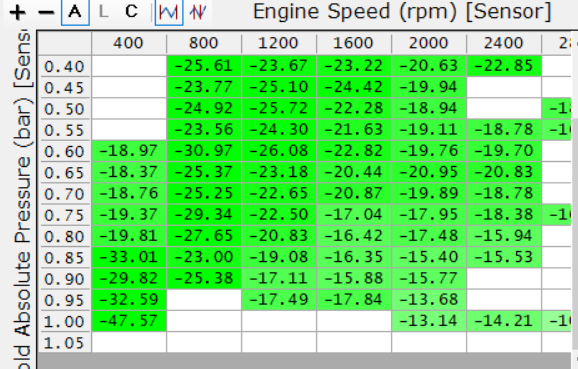Select the 1600 rpm column header
Image resolution: width=578 pixels, height=369 pixels.
tap(354, 43)
